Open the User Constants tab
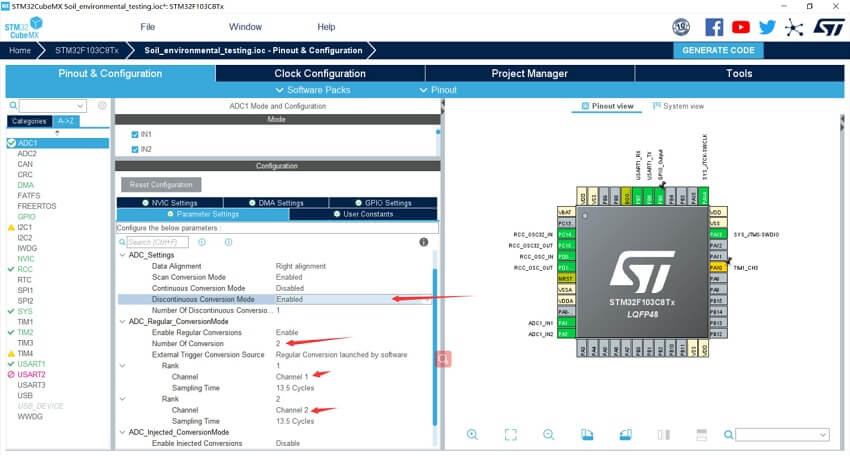This screenshot has height=456, width=850. point(363,214)
